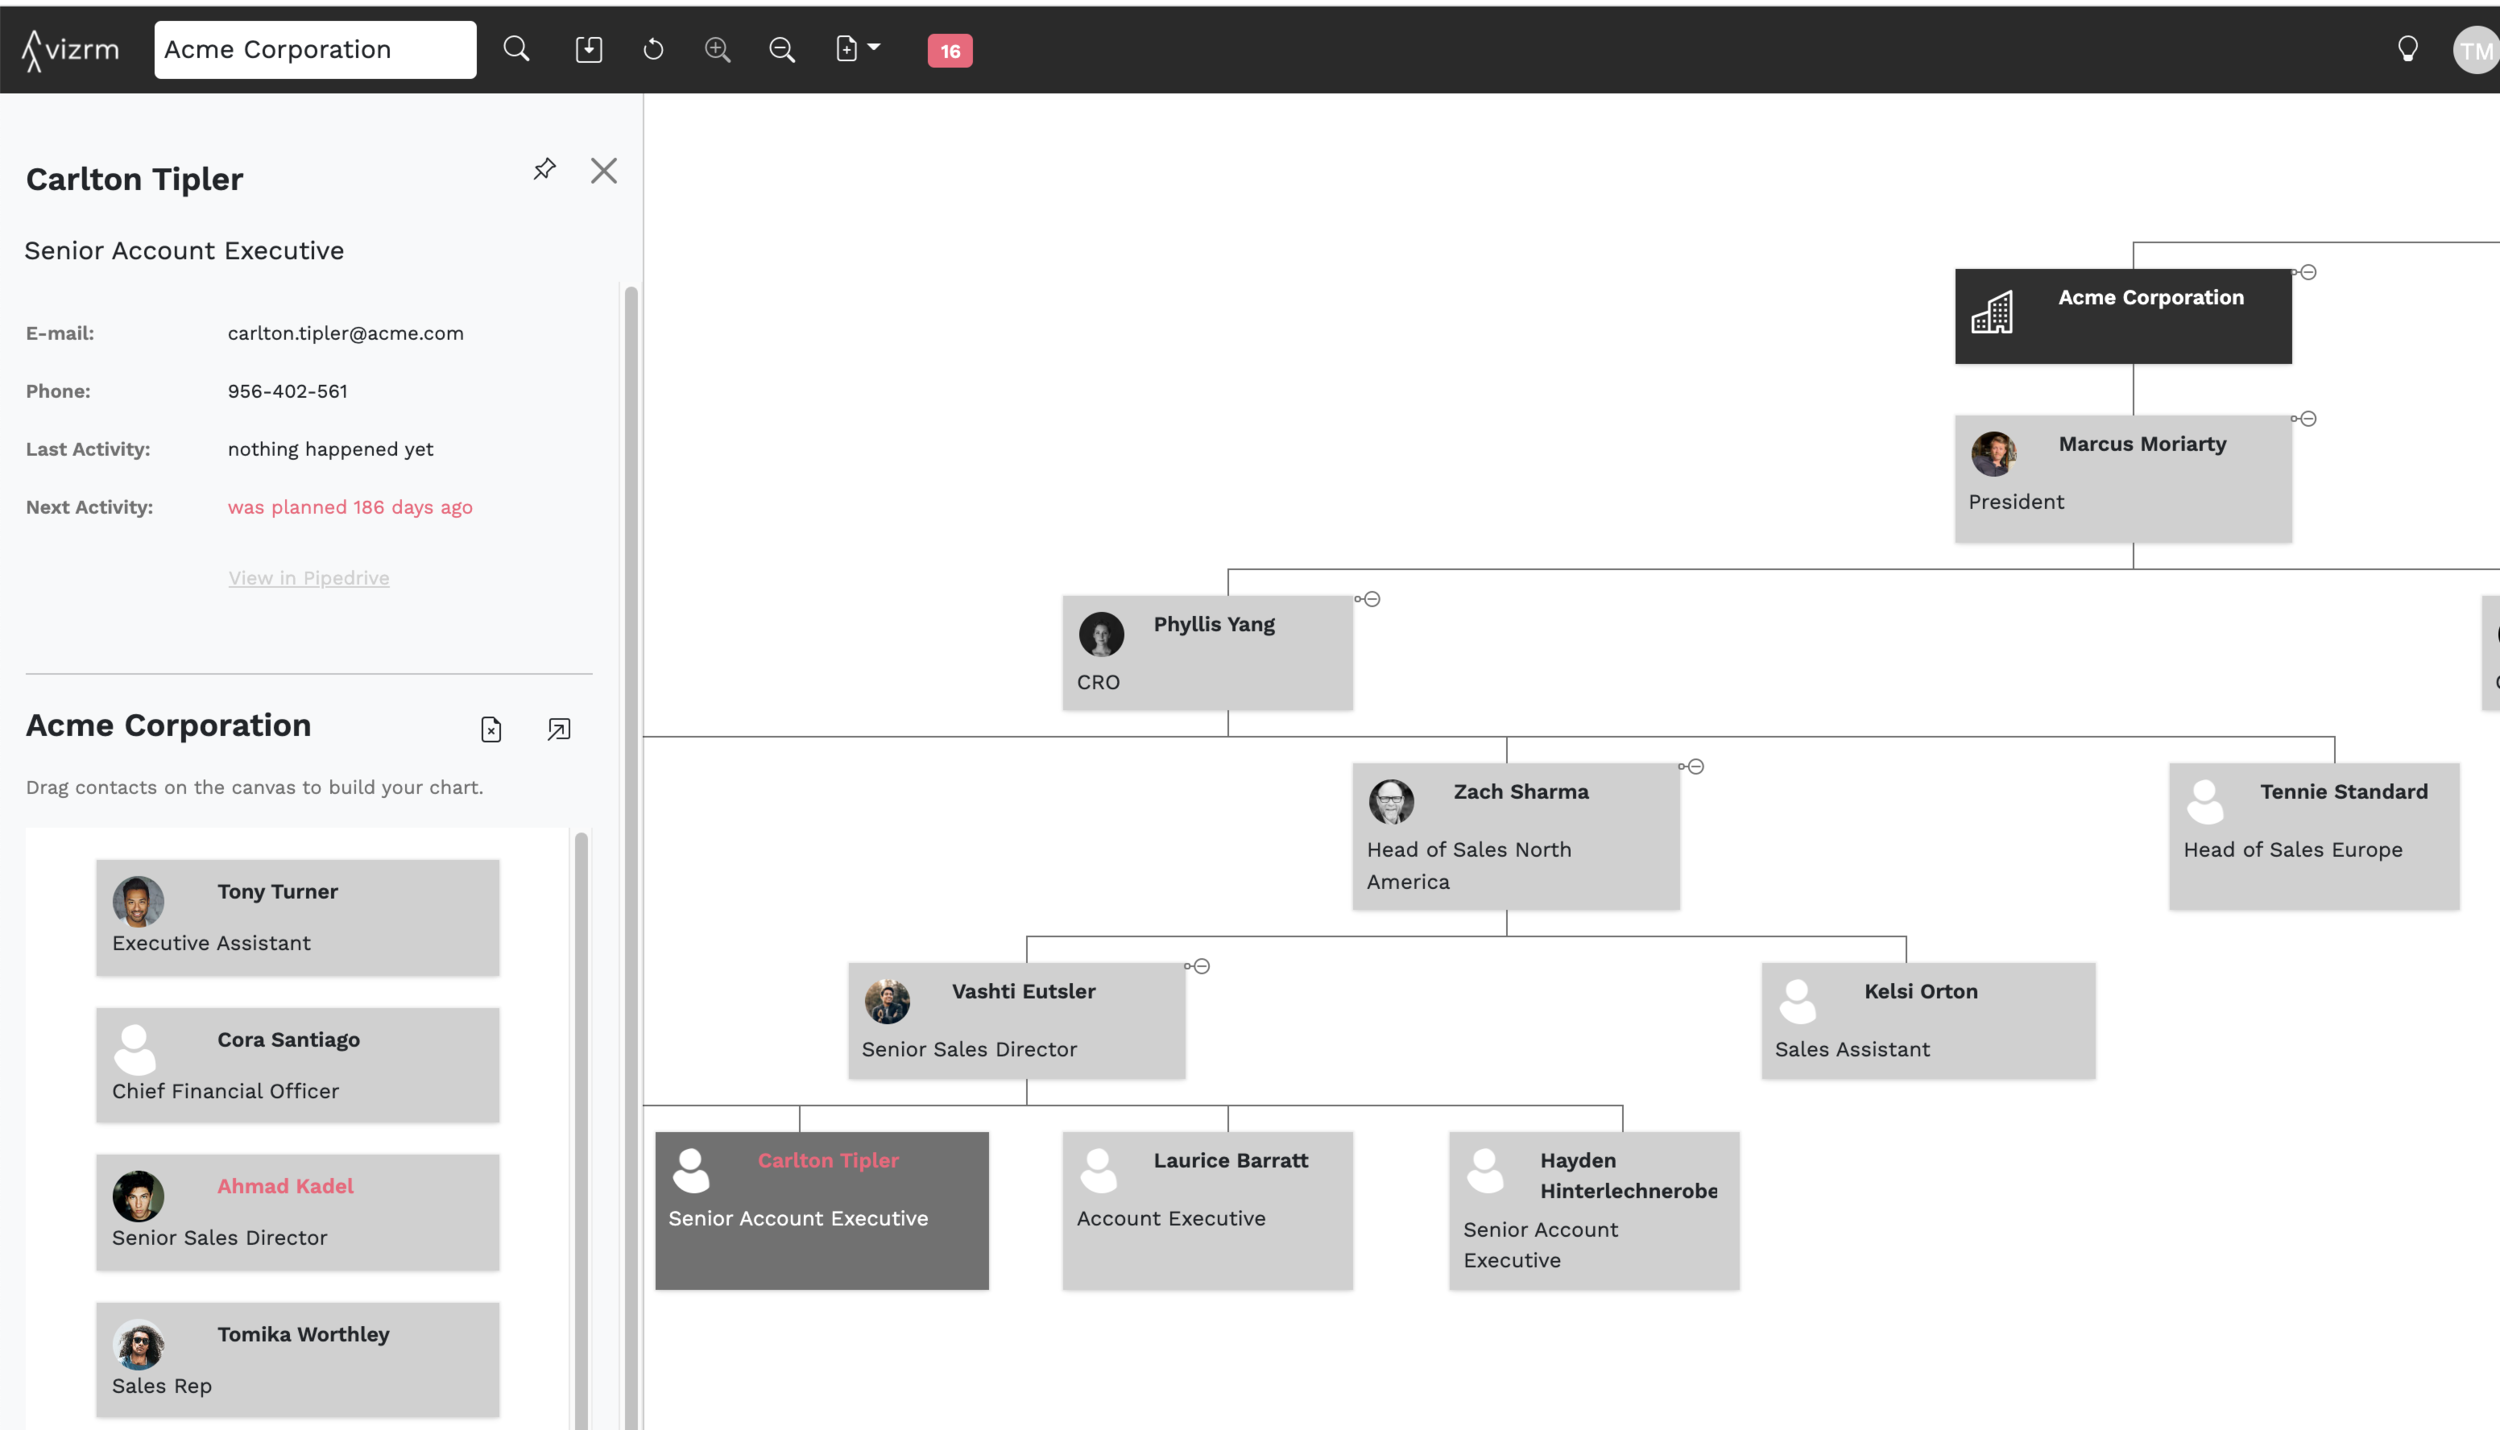The width and height of the screenshot is (2500, 1430).
Task: Open the View in Pipedrive link
Action: coord(308,578)
